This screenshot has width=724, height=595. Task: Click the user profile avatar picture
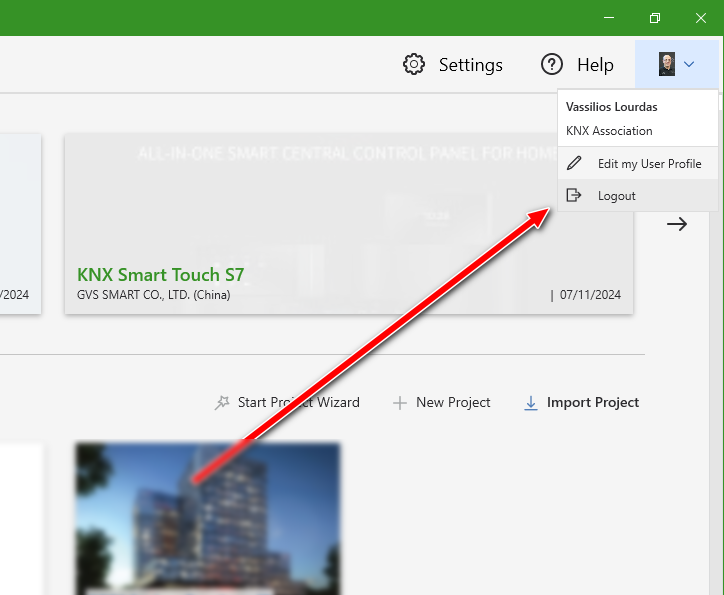tap(666, 64)
